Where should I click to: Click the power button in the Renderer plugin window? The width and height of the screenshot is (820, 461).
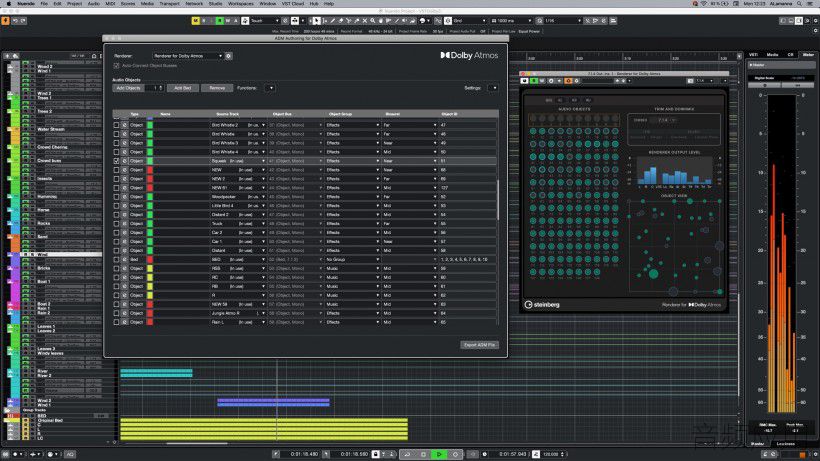(x=525, y=81)
